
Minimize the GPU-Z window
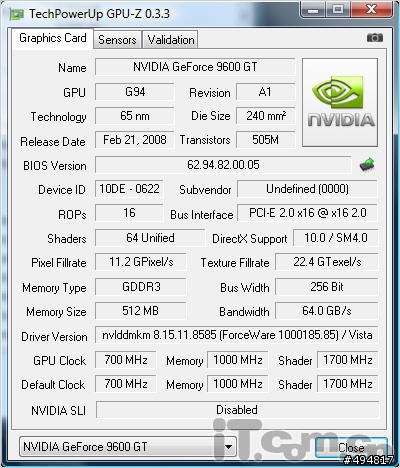click(x=313, y=10)
